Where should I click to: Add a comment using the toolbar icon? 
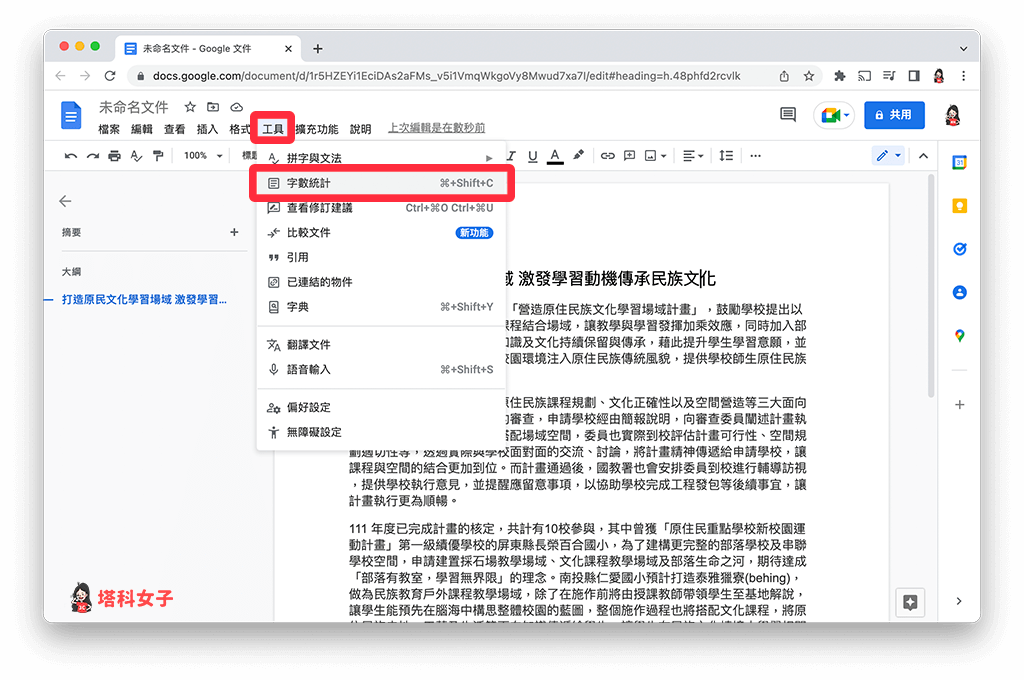(629, 156)
